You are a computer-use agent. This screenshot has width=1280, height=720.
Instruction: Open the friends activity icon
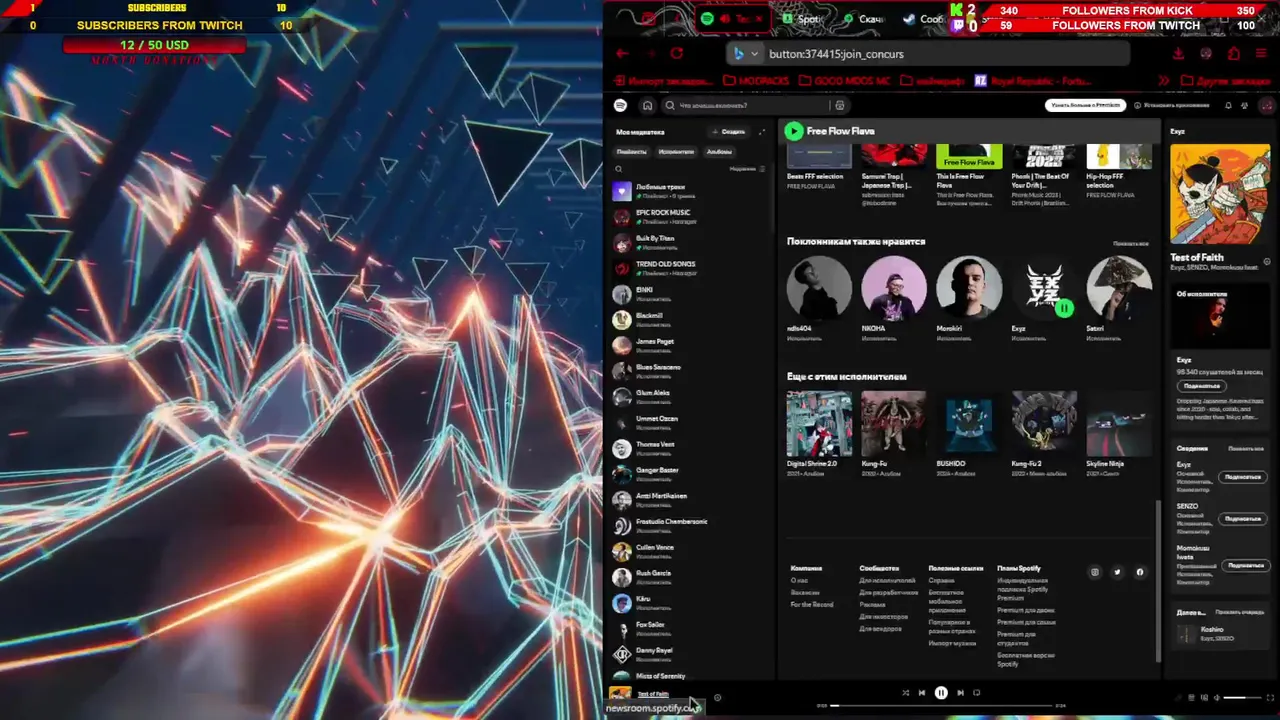point(1244,105)
